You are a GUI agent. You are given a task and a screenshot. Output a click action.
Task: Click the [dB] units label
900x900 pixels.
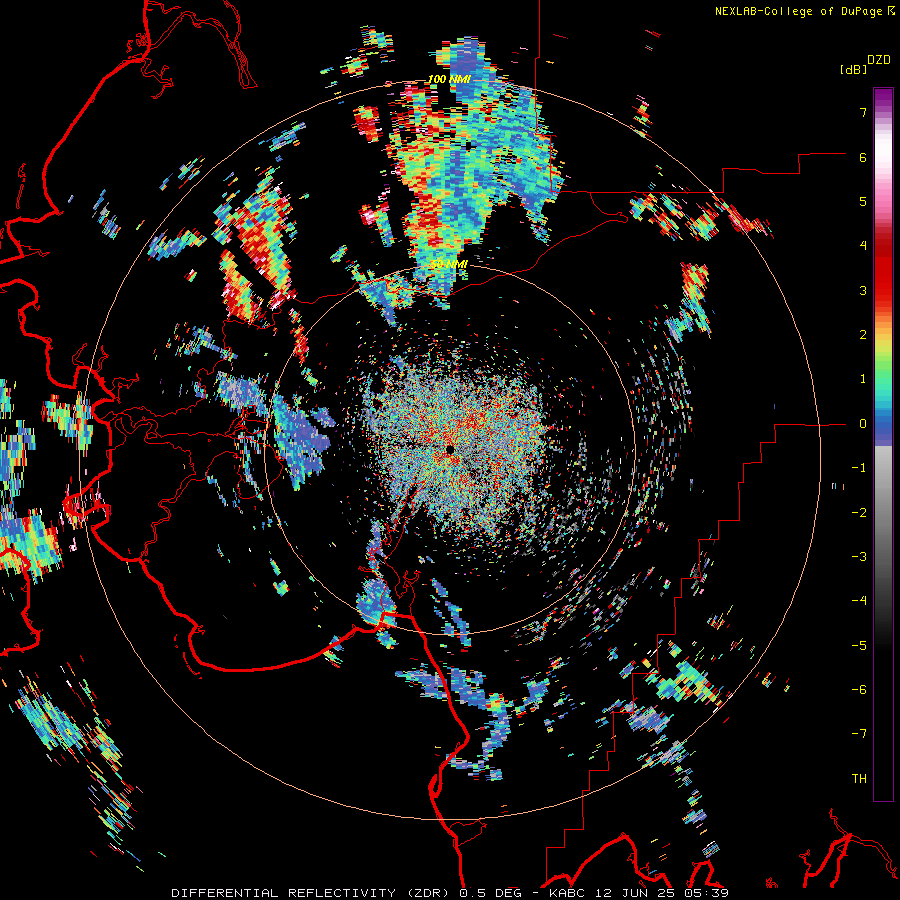853,69
